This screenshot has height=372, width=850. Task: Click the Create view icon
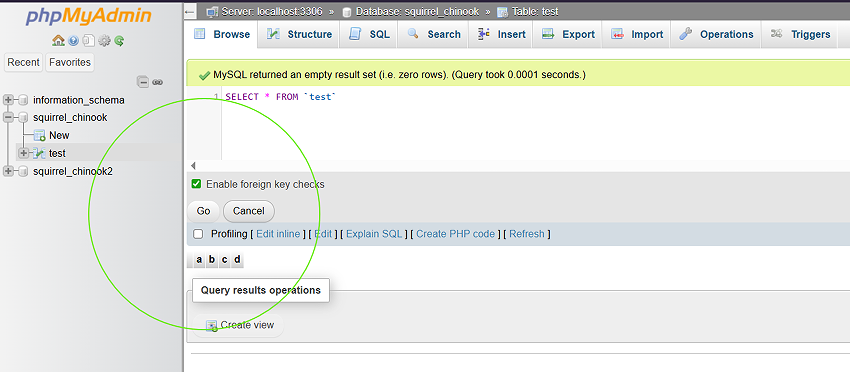(211, 326)
